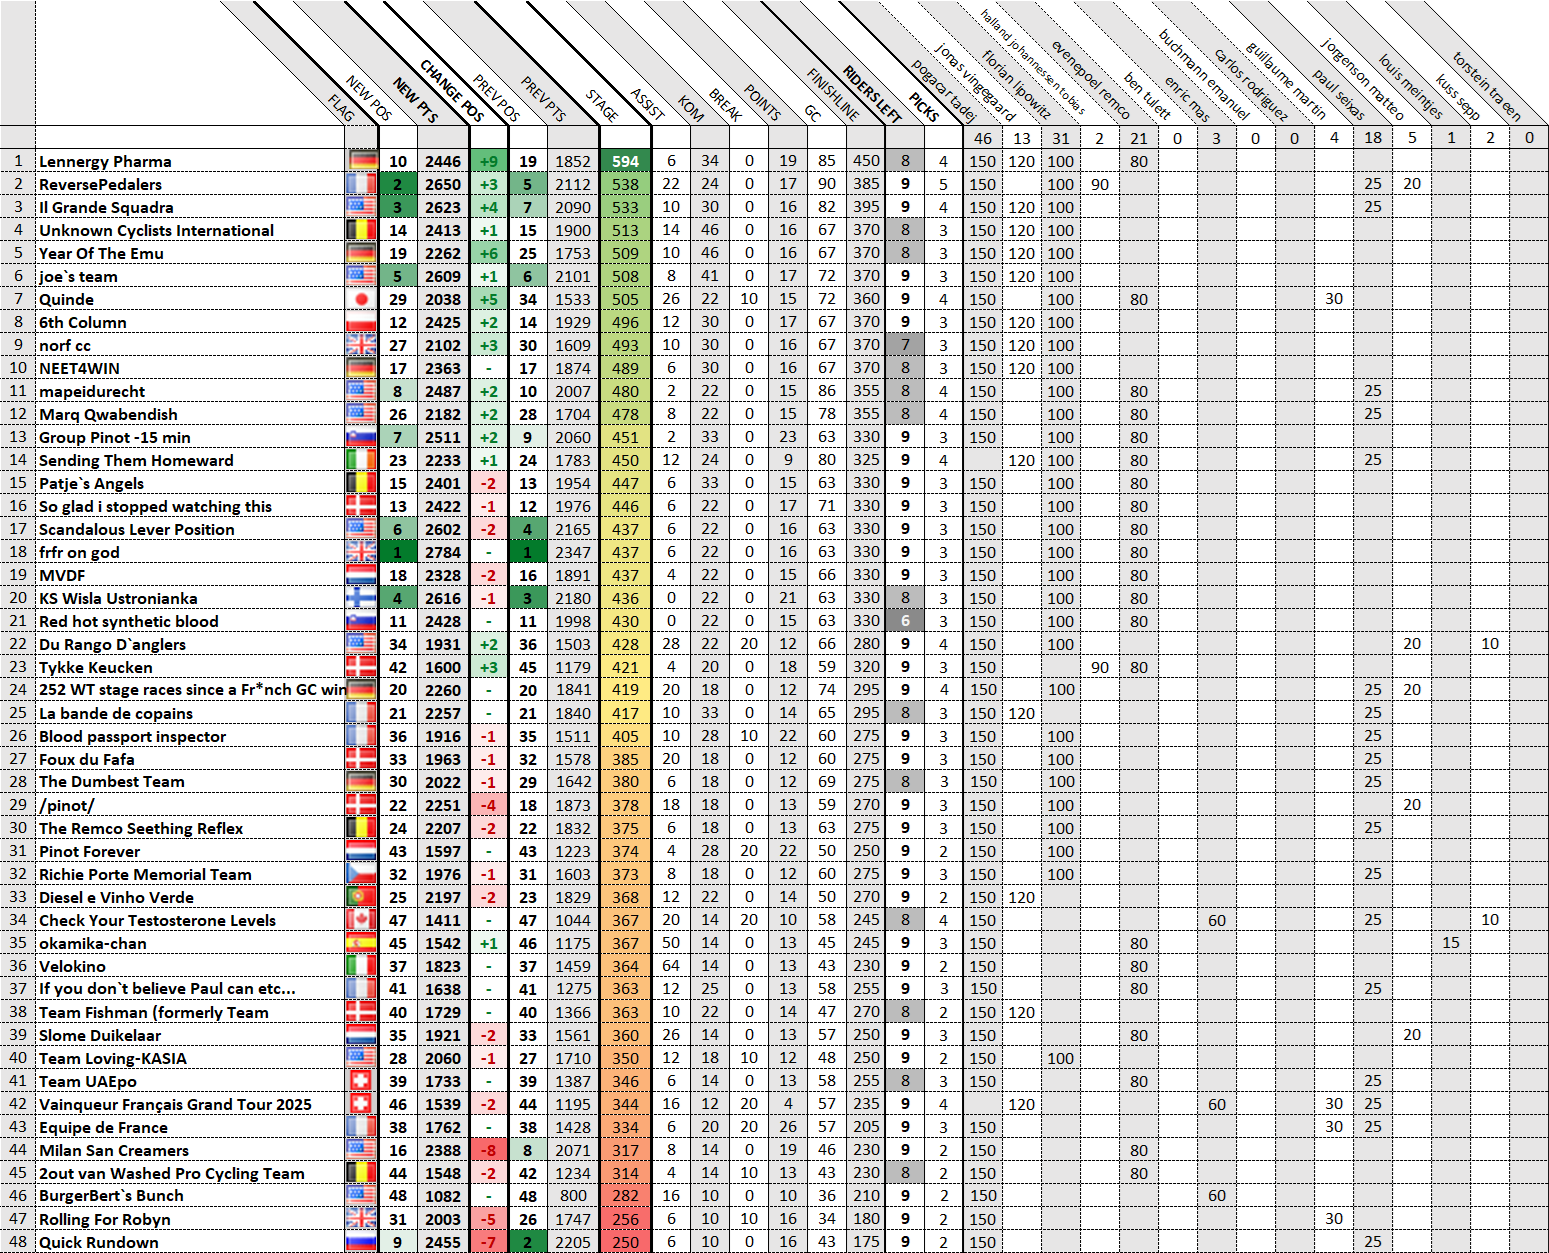The width and height of the screenshot is (1549, 1253).
Task: Click the red -8 change cell for Milan San Creamers
Action: click(x=488, y=1150)
